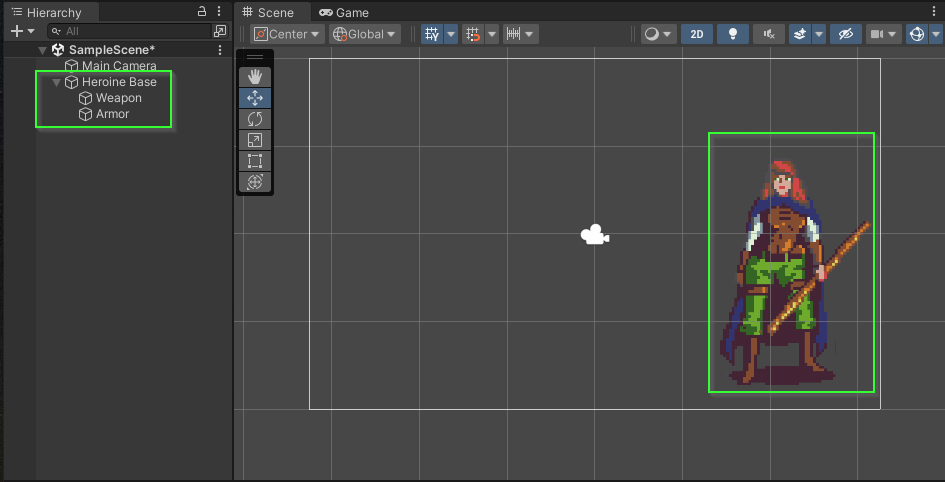
Task: Toggle scene effects (skybox, fog) button
Action: [800, 34]
